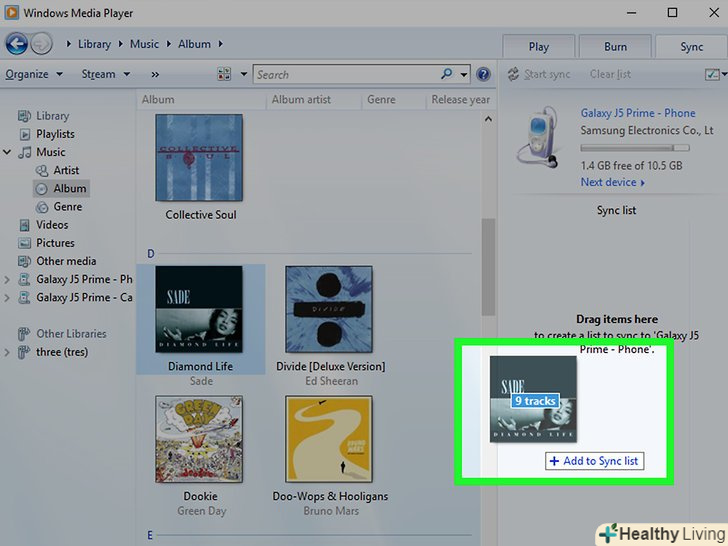Viewport: 728px width, 546px height.
Task: Switch to the Burn tab
Action: point(615,46)
